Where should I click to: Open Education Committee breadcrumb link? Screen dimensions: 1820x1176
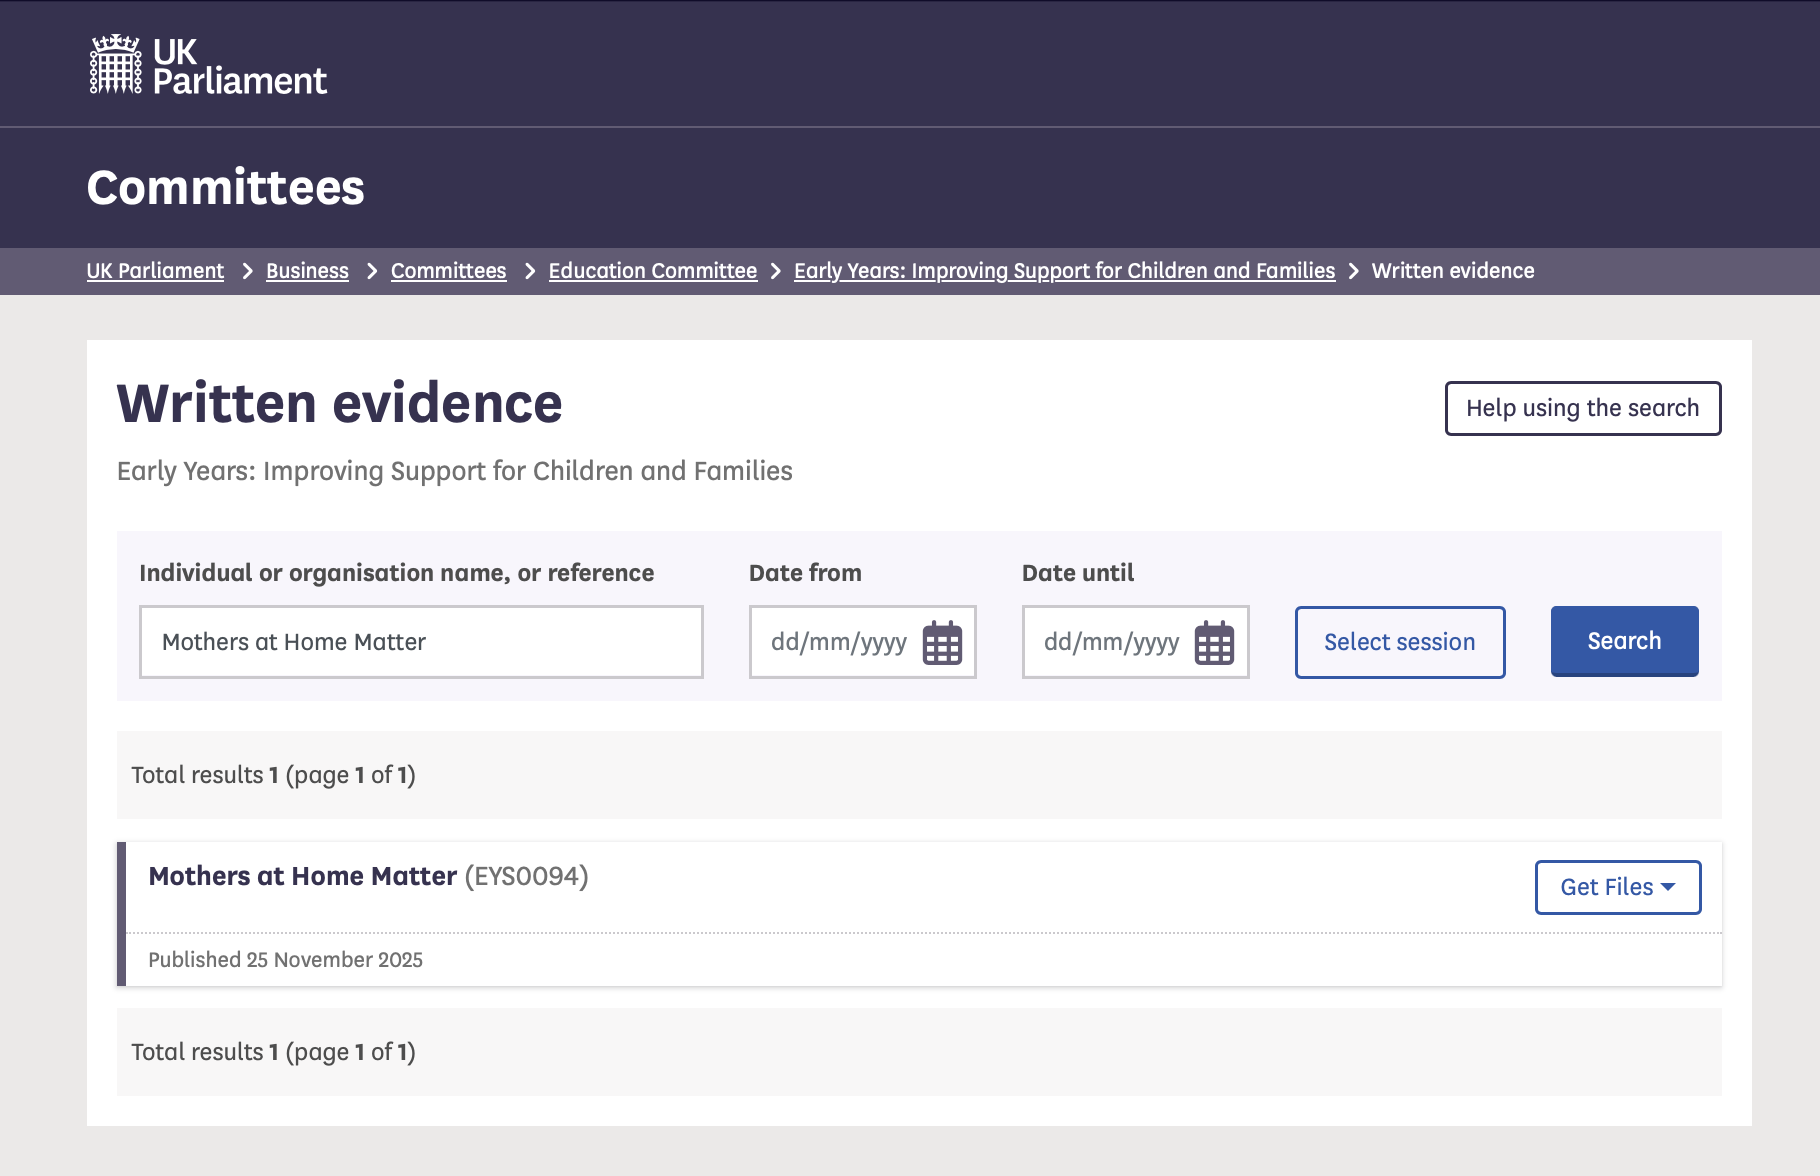point(653,271)
